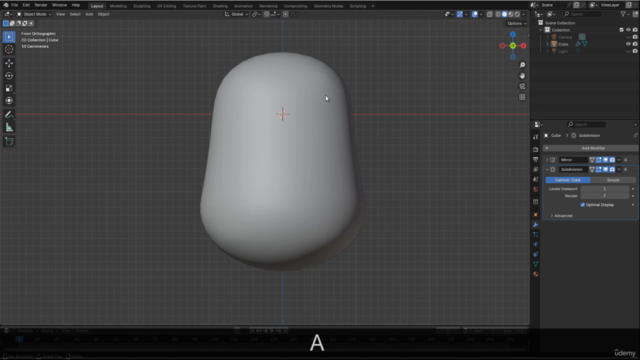Switch to solid viewport shading
This screenshot has width=640, height=360.
pos(504,14)
